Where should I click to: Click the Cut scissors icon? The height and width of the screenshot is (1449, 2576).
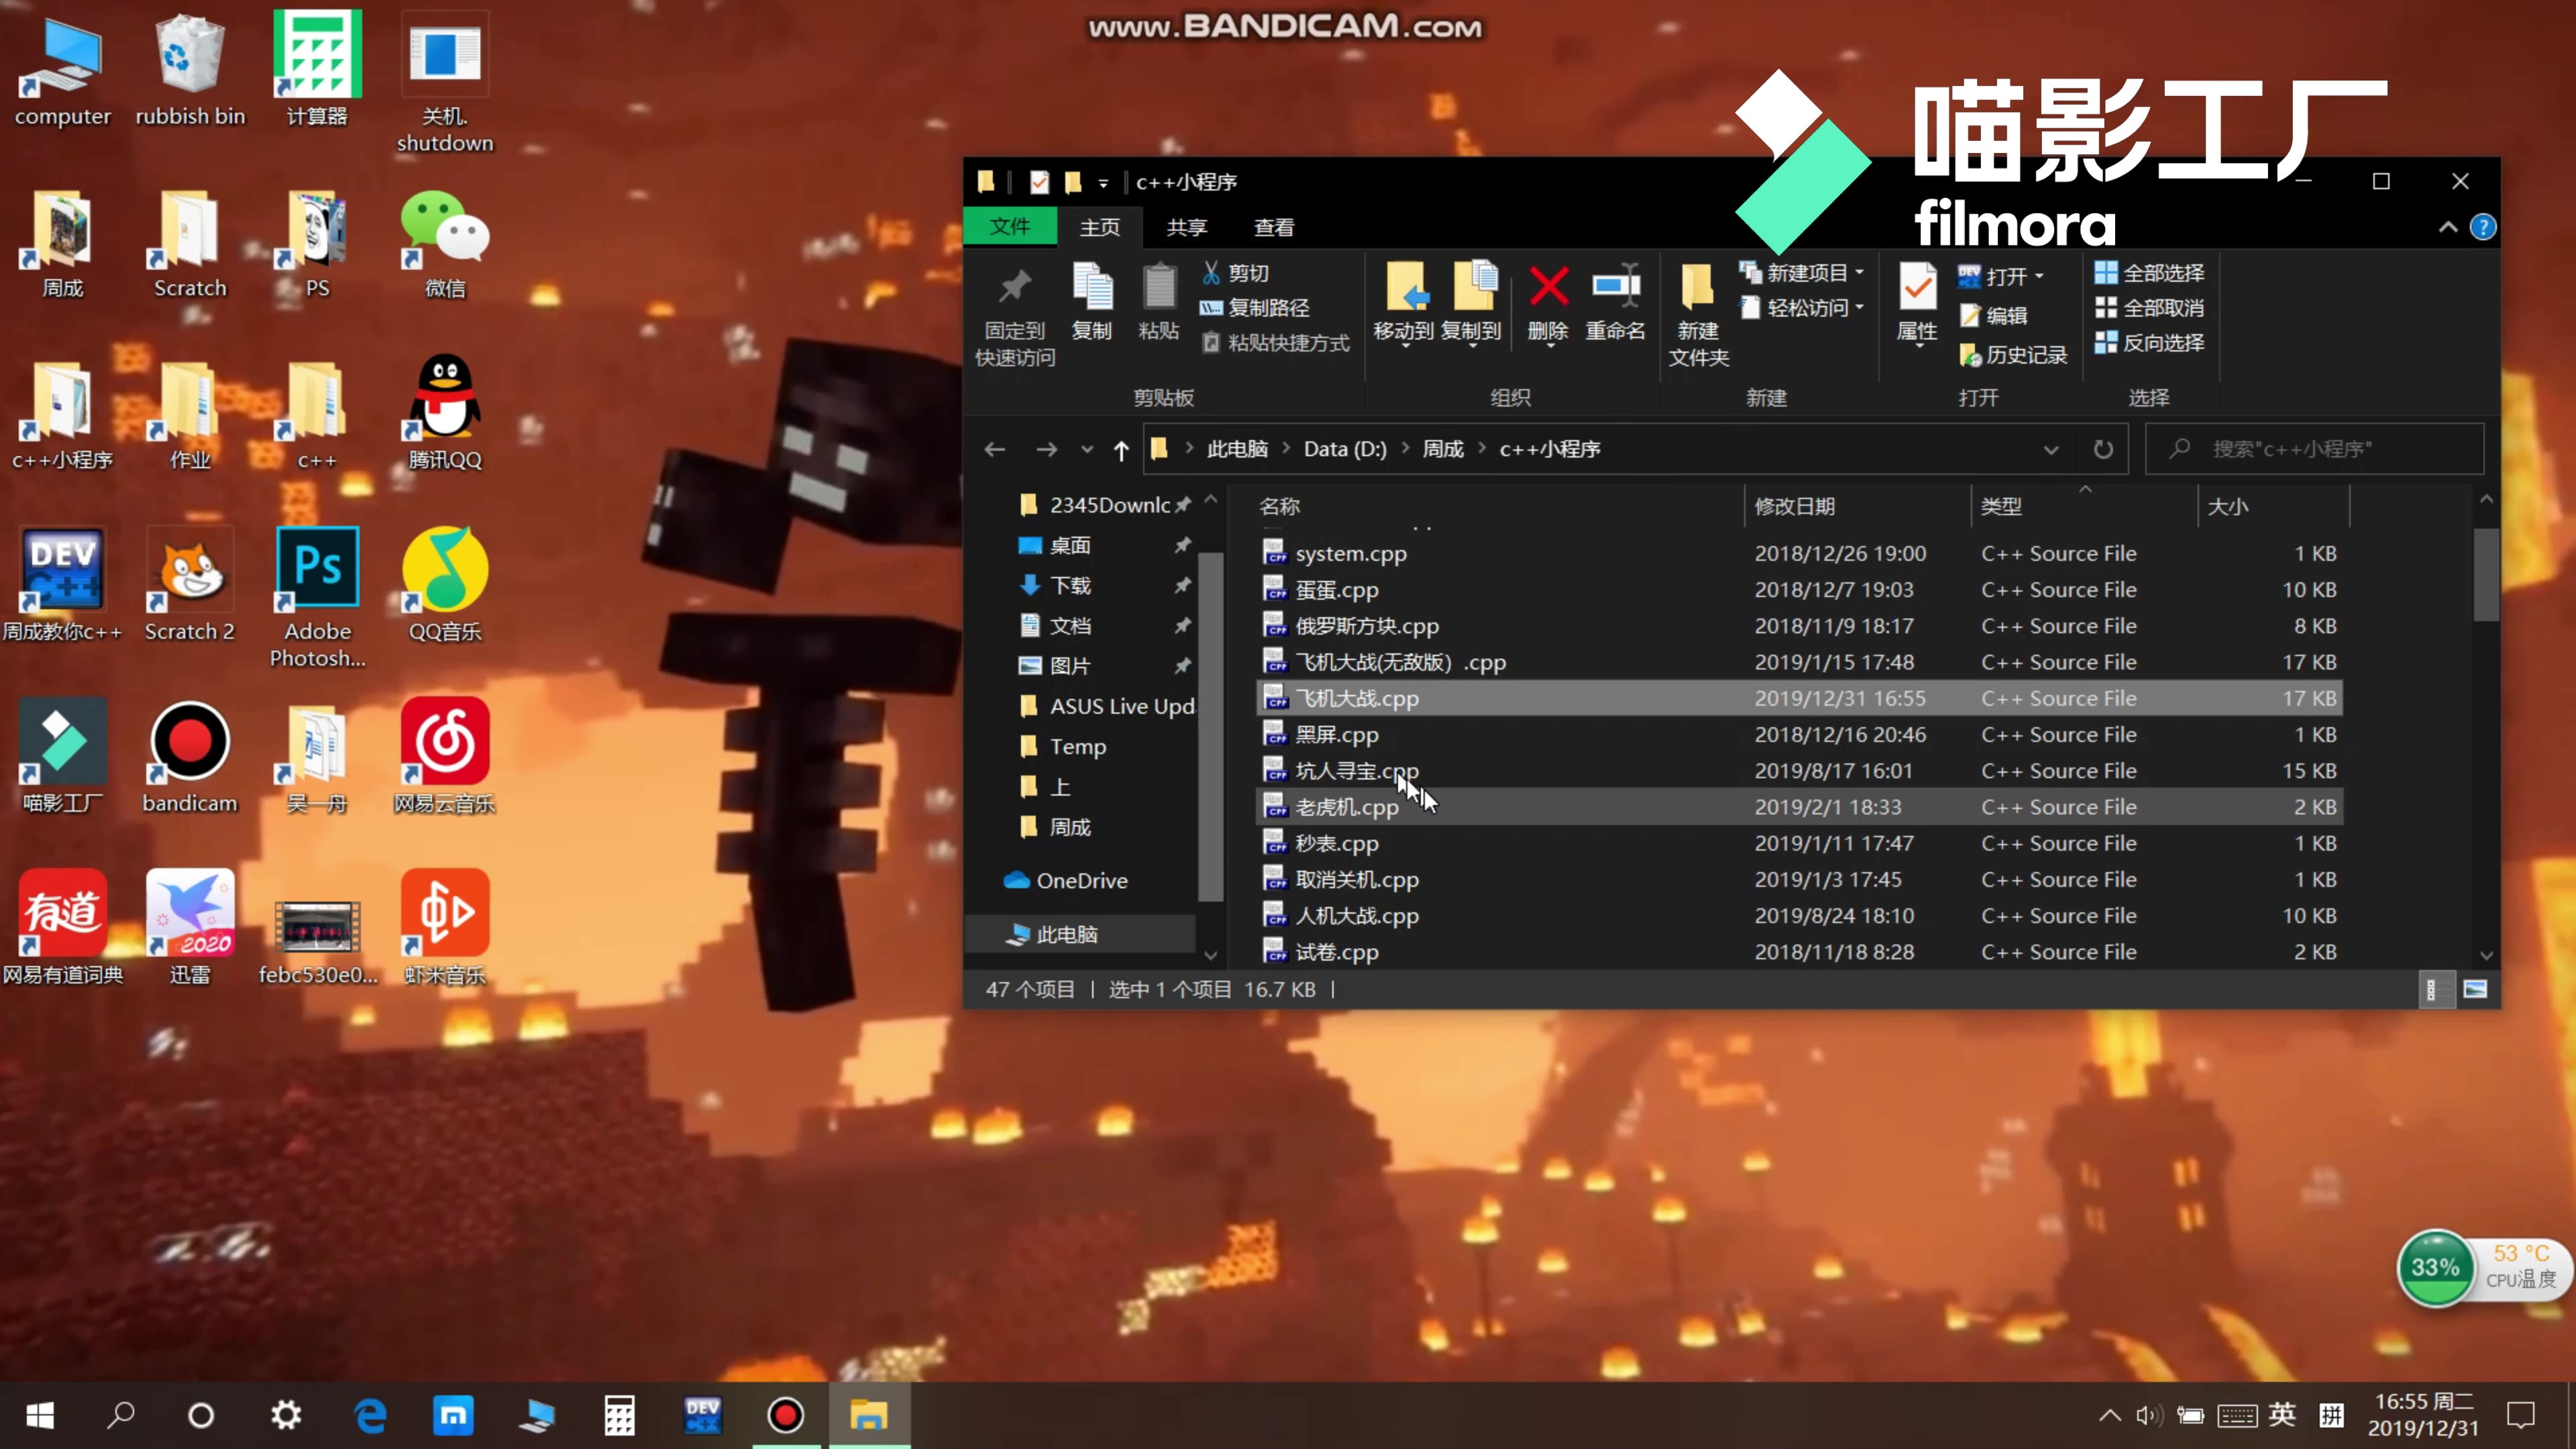pyautogui.click(x=1211, y=273)
